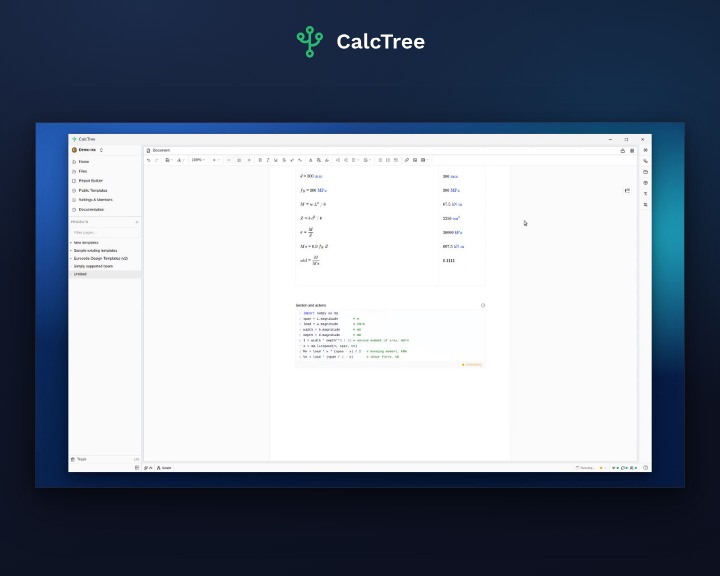
Task: Click the key icon in right rail
Action: click(646, 161)
